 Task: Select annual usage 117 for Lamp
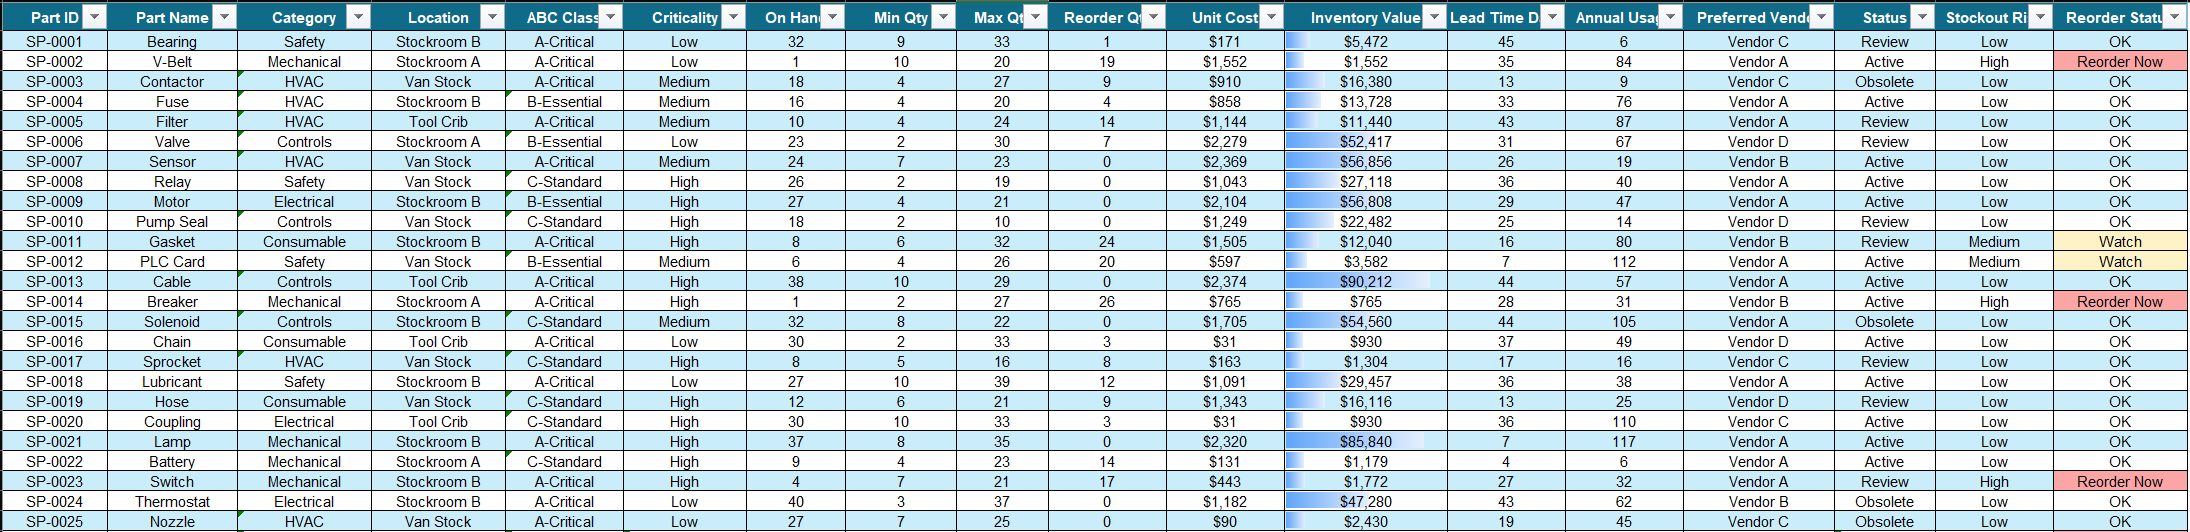pos(1623,442)
